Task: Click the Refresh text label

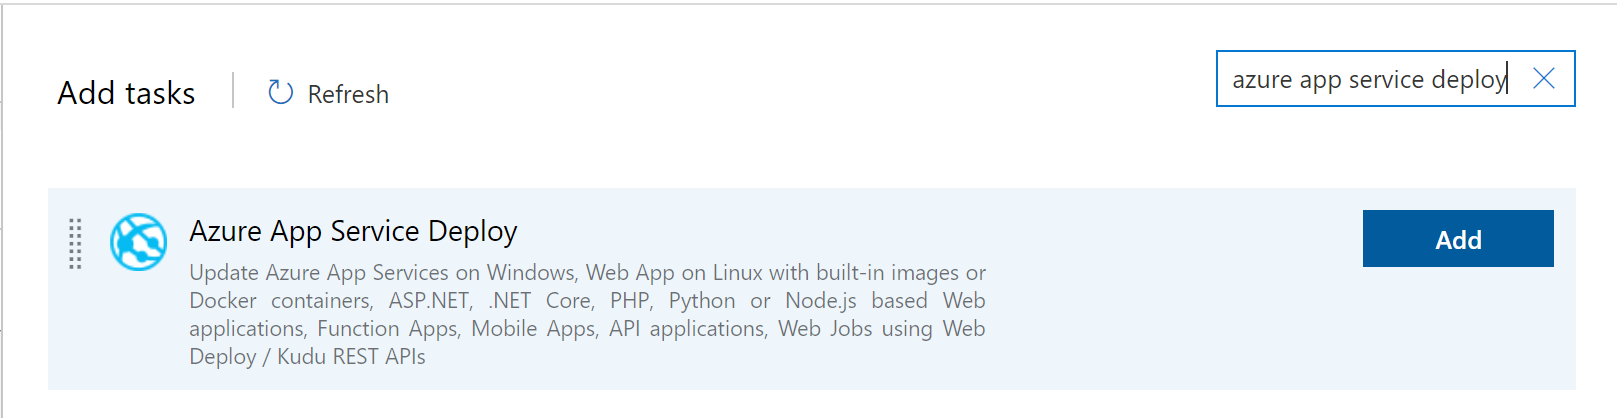Action: [348, 94]
